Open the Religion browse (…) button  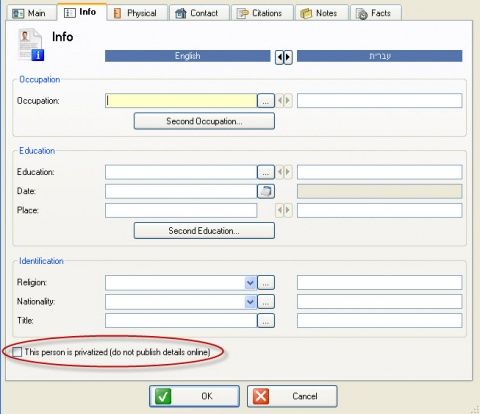click(x=266, y=283)
